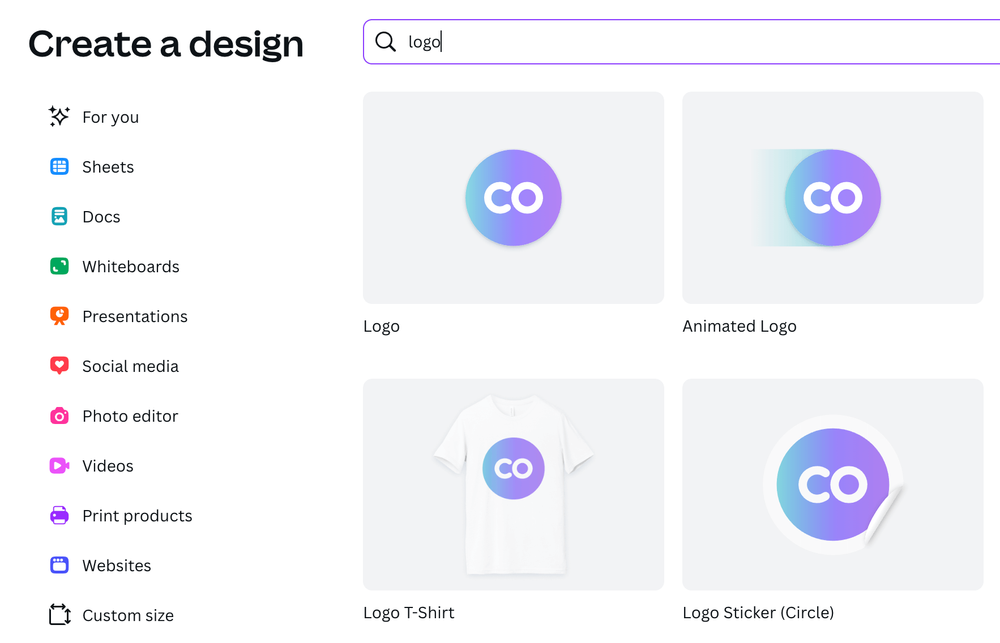
Task: Click the search magnifier icon
Action: 385,41
